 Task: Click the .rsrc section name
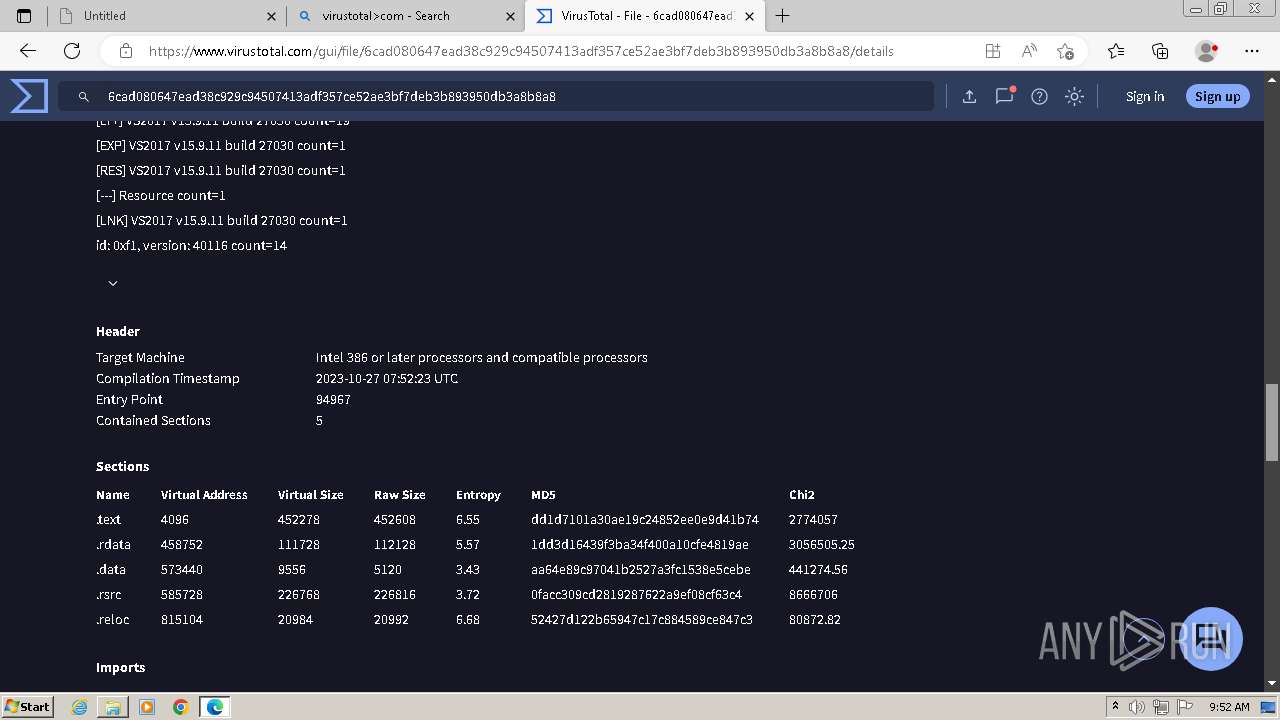(109, 595)
